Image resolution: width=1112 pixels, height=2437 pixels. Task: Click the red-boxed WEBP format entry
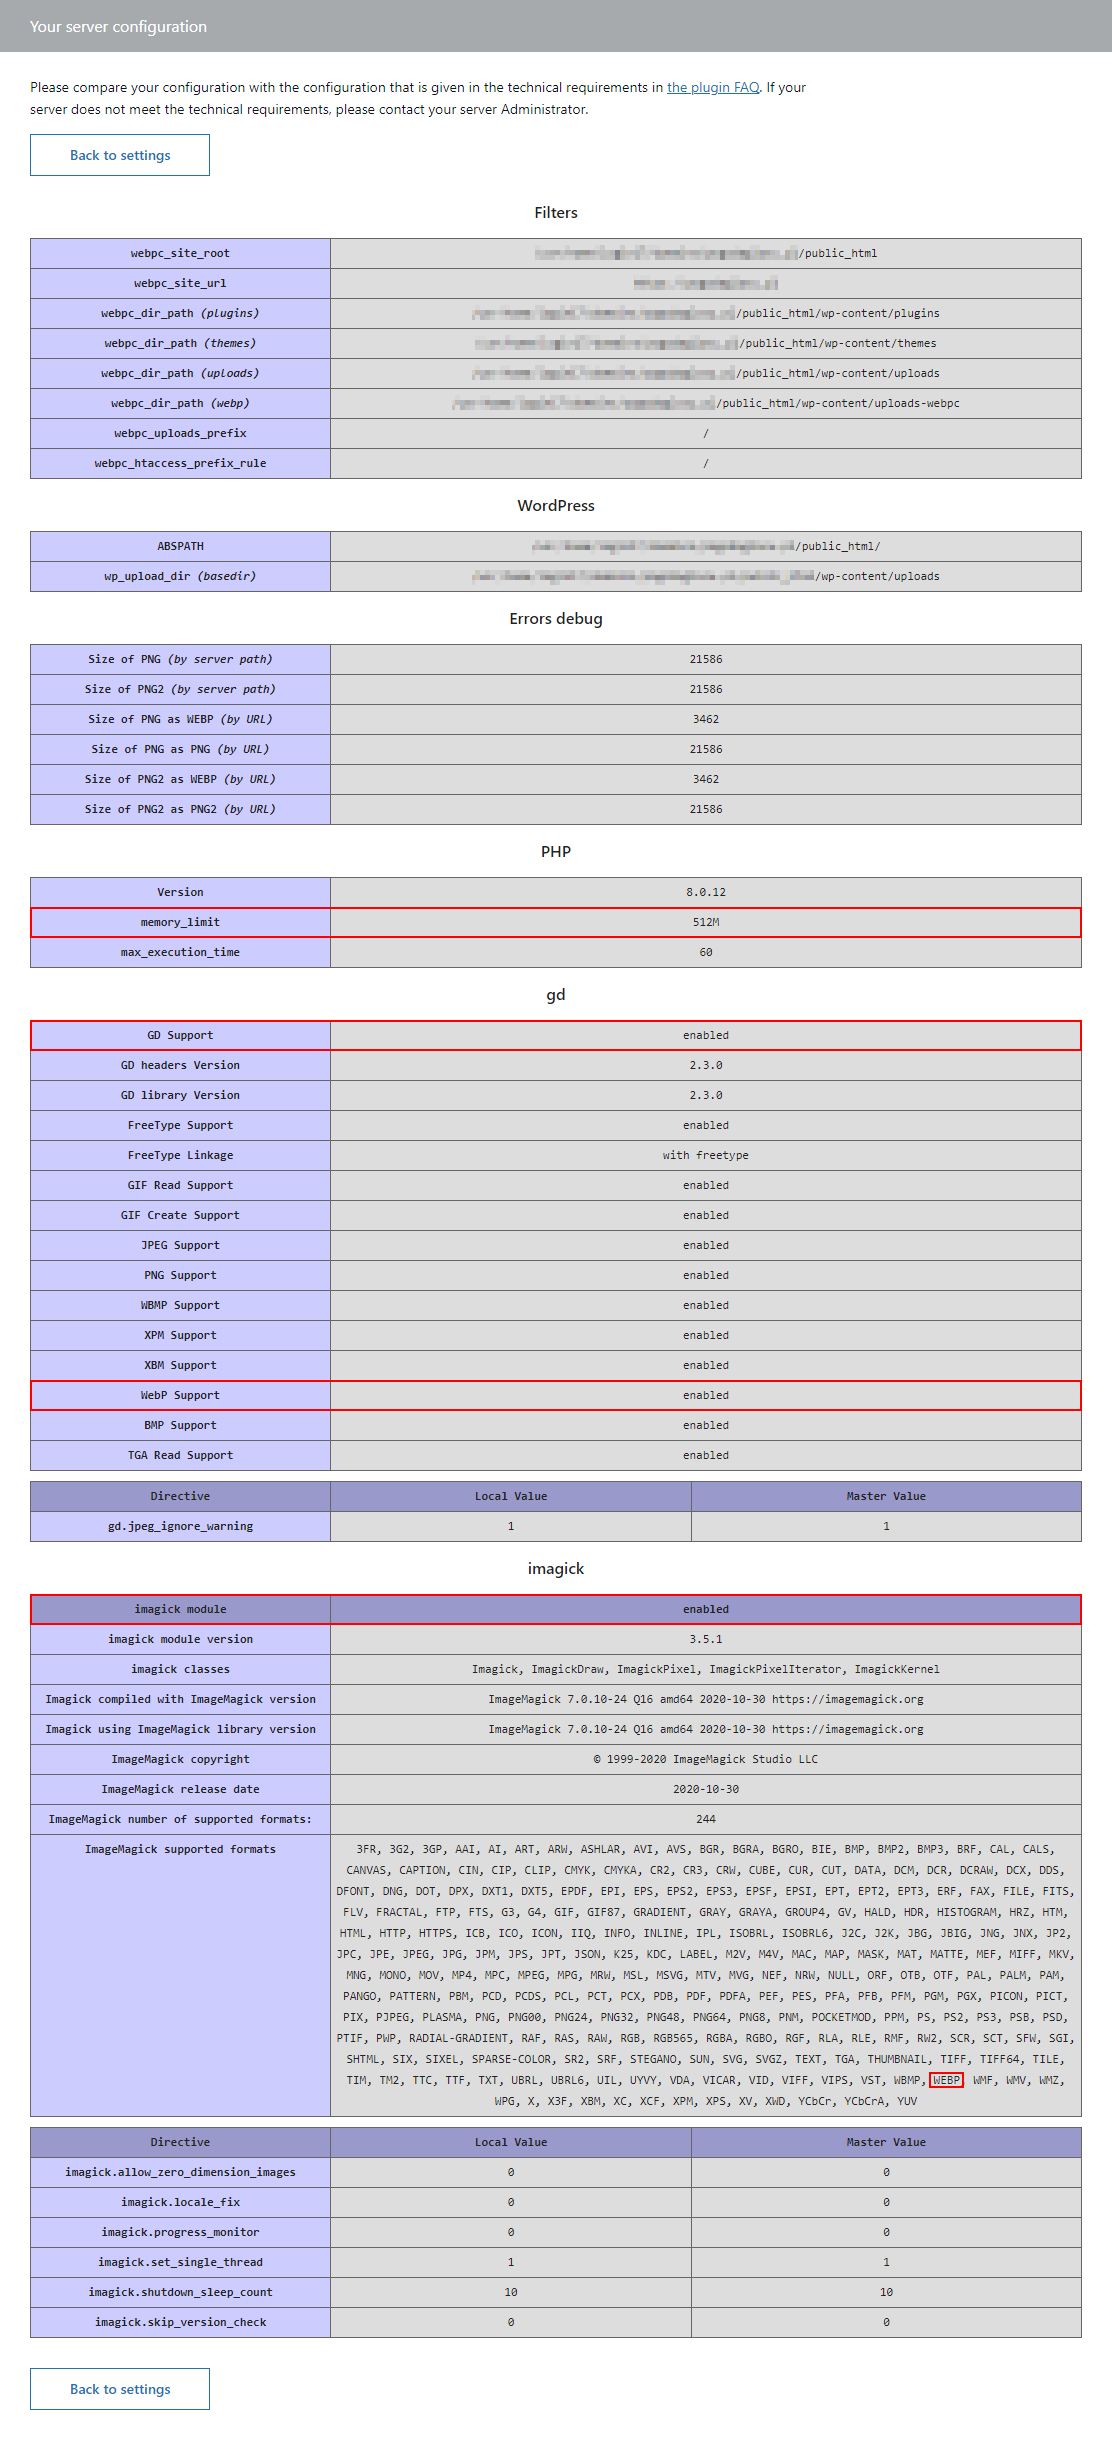946,2081
